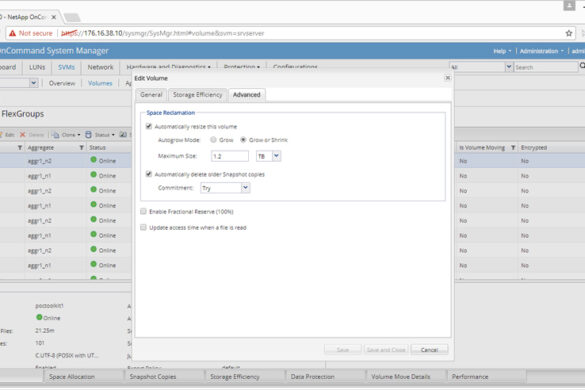
Task: Click filter icon on Is Volume Moving column
Action: pos(513,148)
